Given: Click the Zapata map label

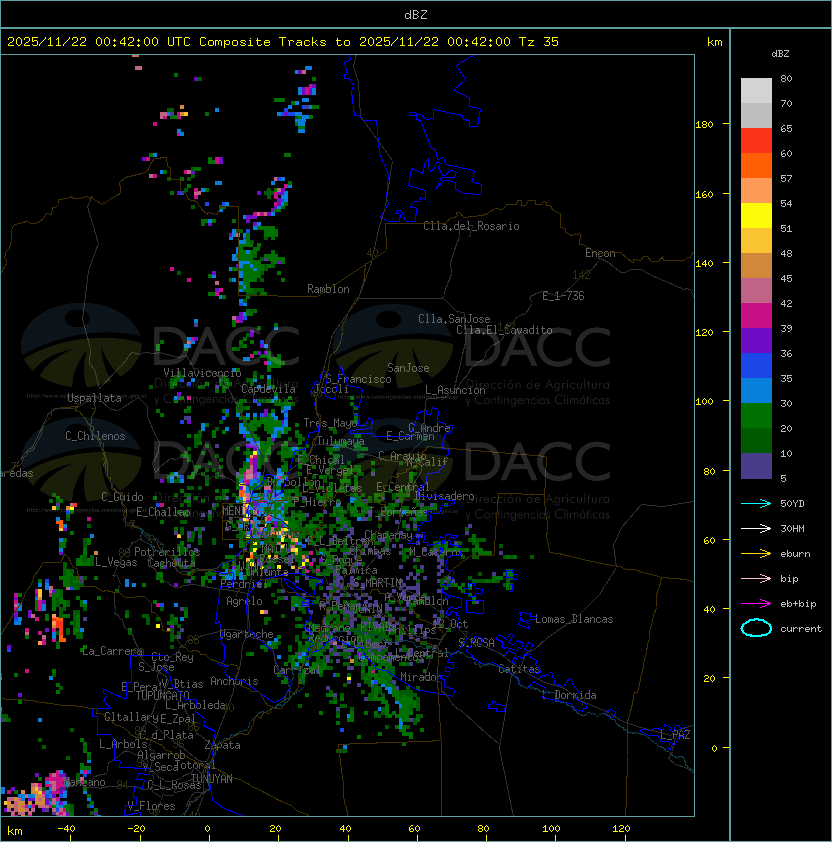Looking at the screenshot, I should [x=222, y=745].
